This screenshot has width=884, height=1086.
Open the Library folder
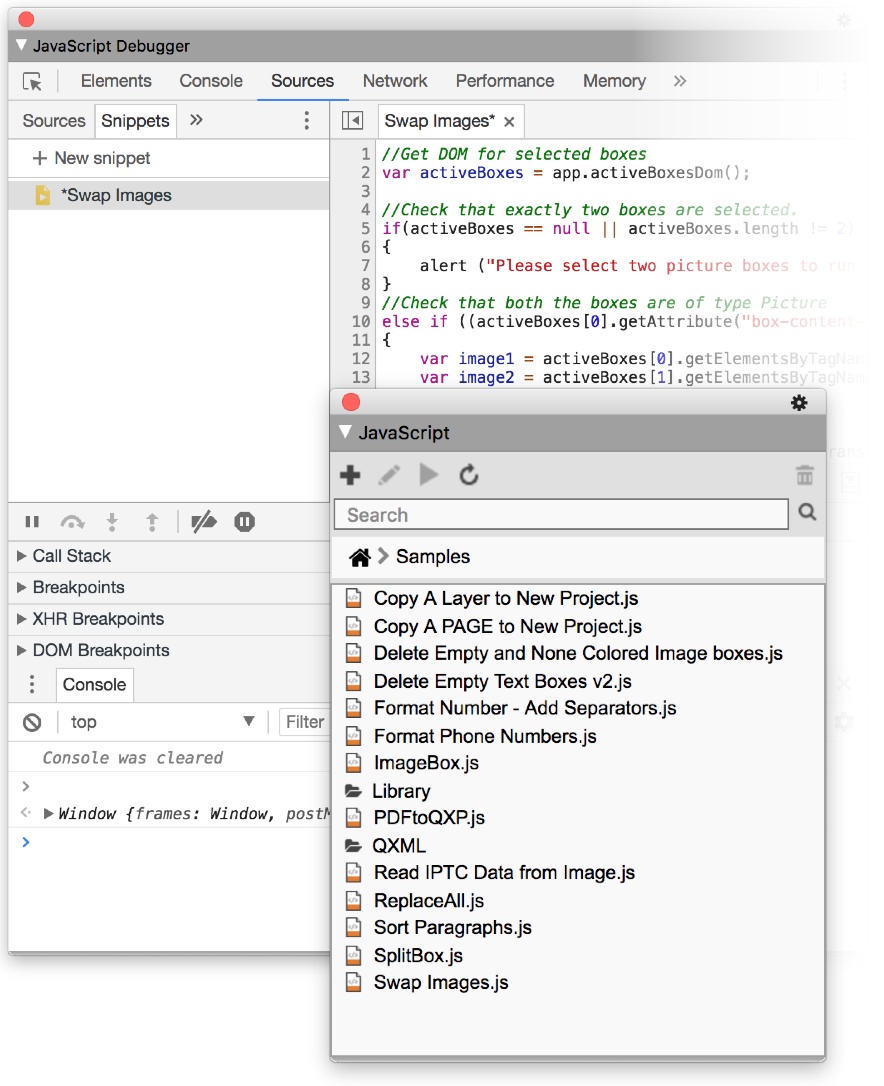coord(401,791)
